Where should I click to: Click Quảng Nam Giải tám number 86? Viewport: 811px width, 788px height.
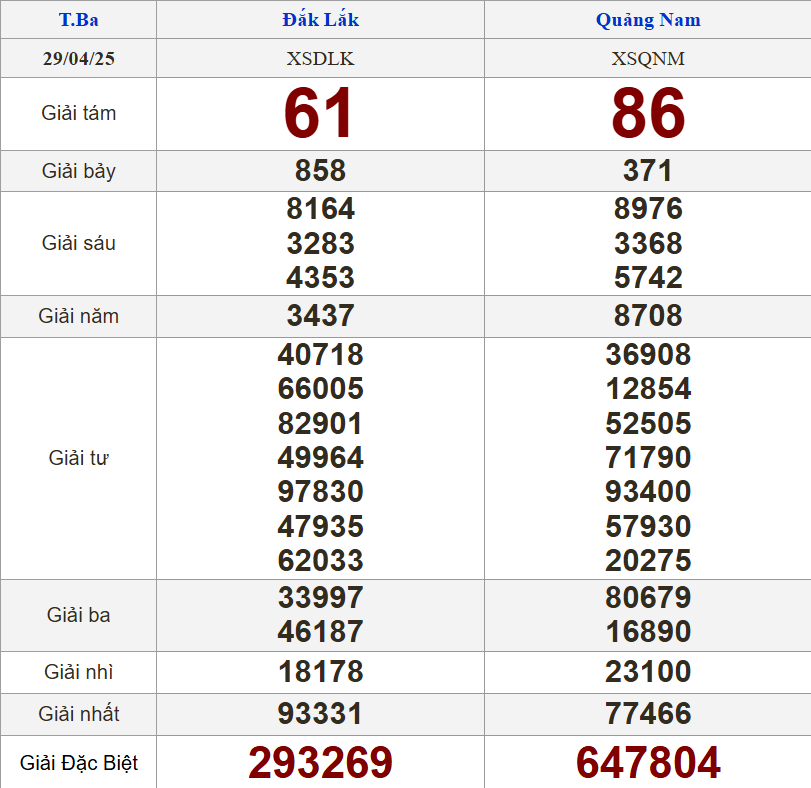click(648, 113)
